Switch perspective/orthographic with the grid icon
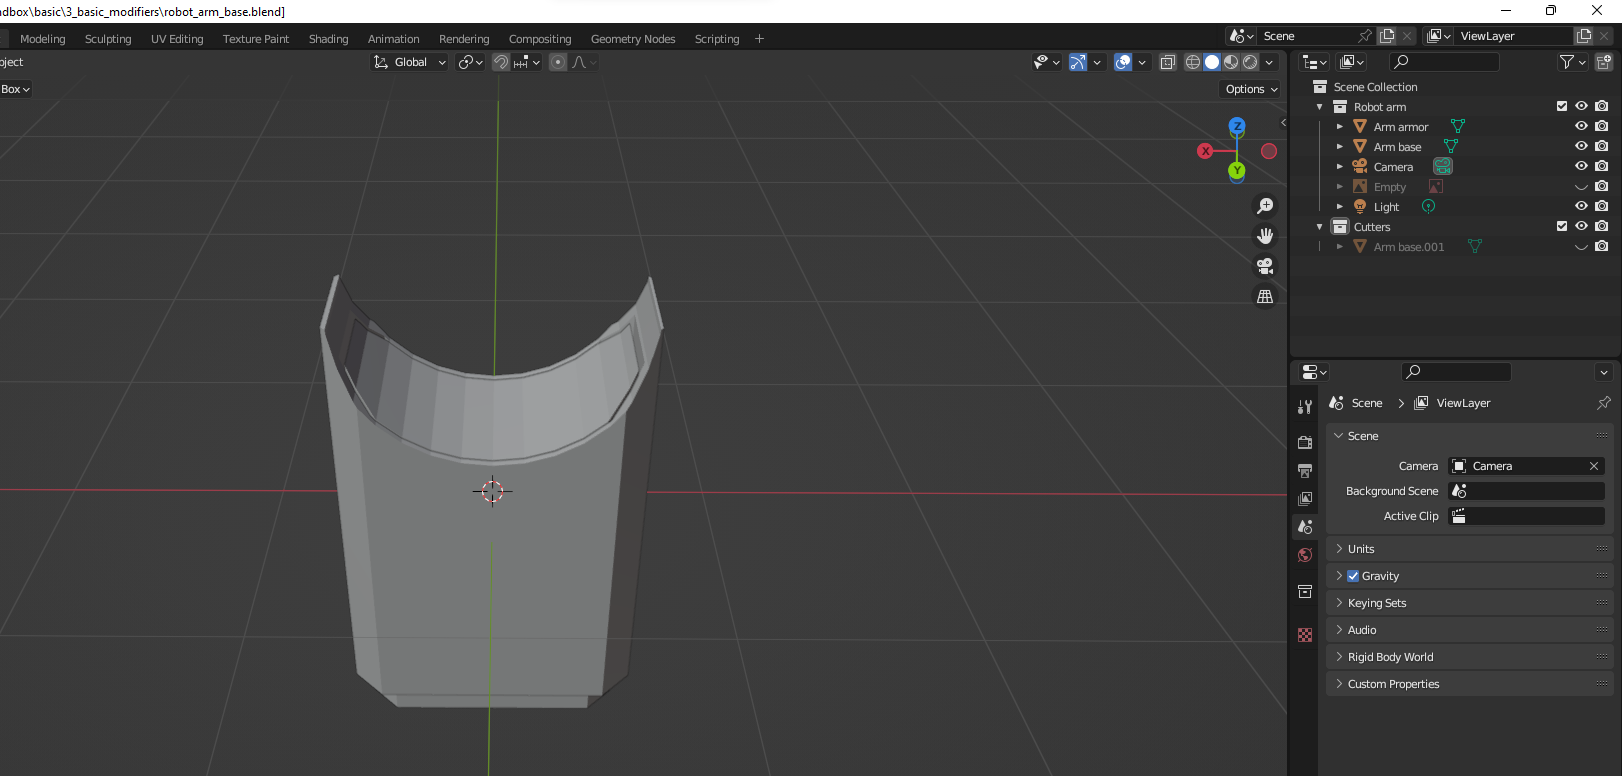Image resolution: width=1622 pixels, height=776 pixels. coord(1265,297)
